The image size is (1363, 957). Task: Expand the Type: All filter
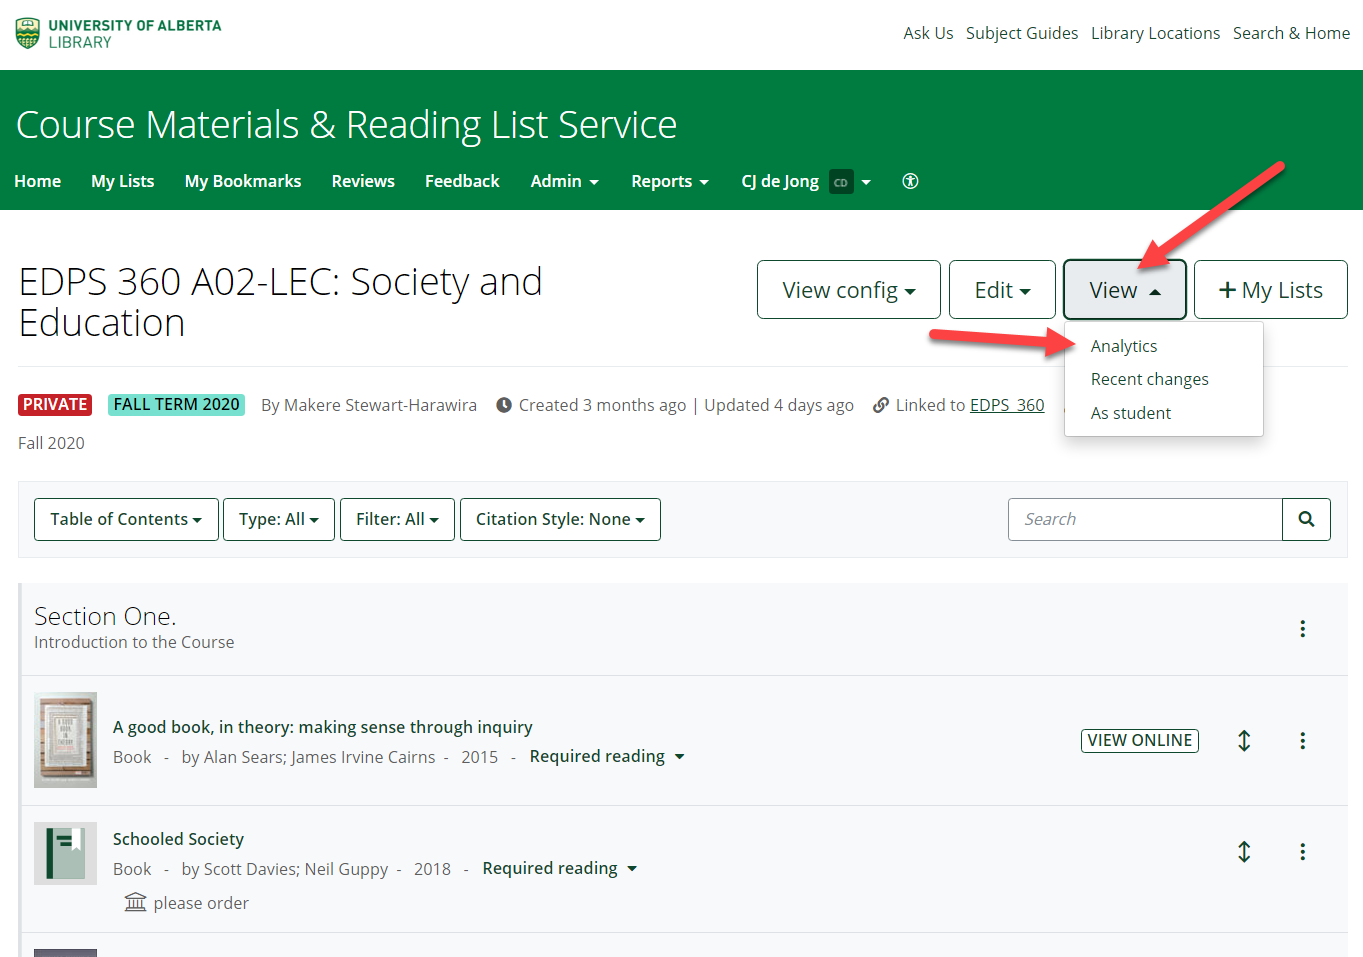(279, 519)
